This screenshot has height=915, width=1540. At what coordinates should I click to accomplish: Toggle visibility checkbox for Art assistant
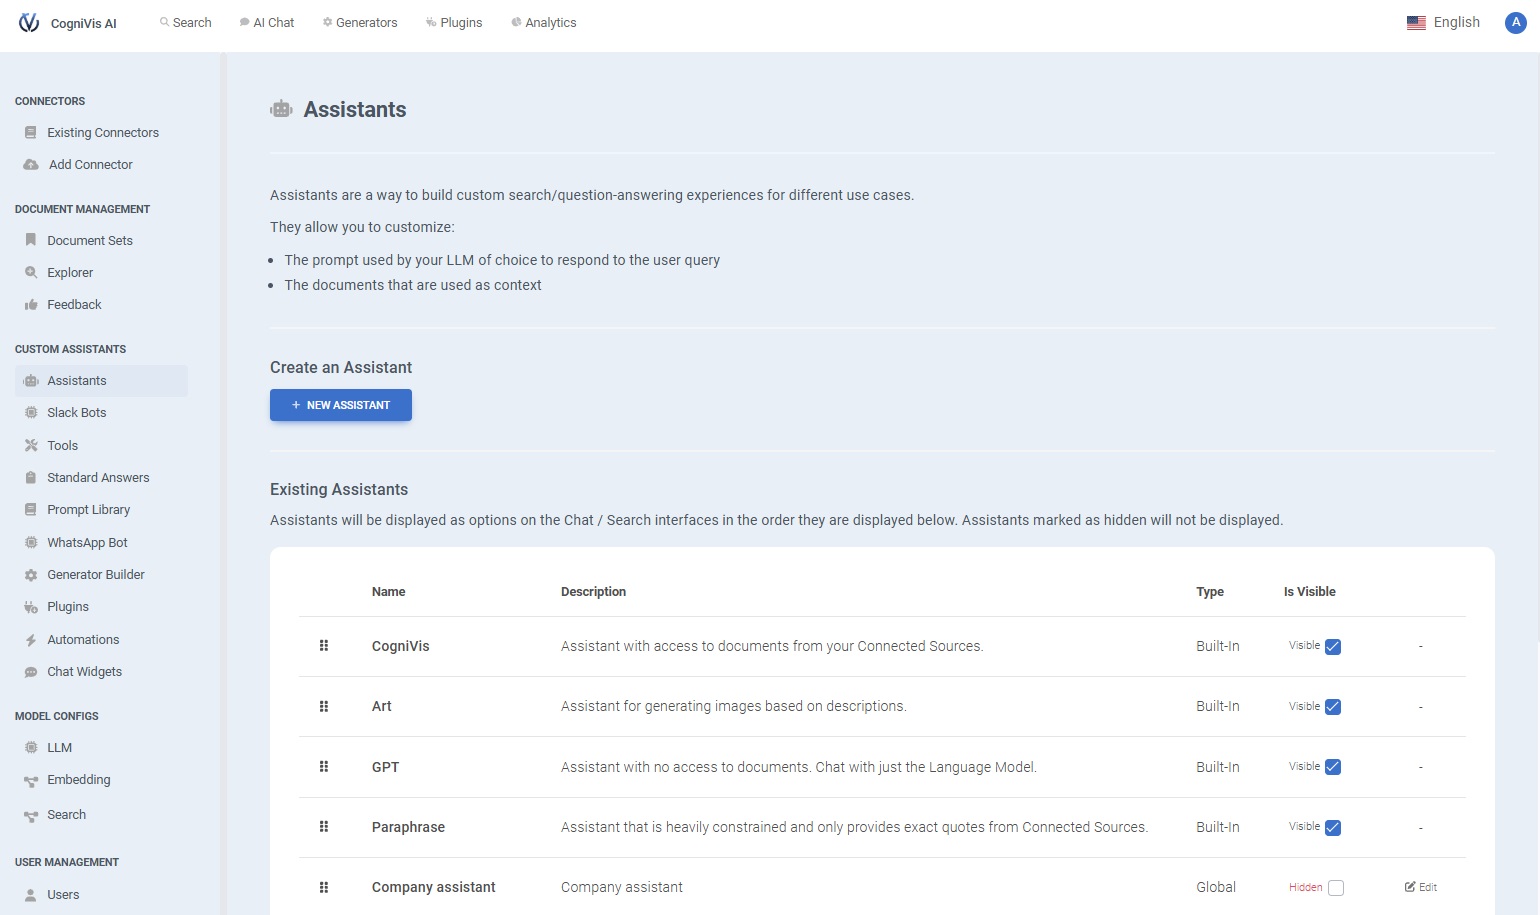point(1333,707)
